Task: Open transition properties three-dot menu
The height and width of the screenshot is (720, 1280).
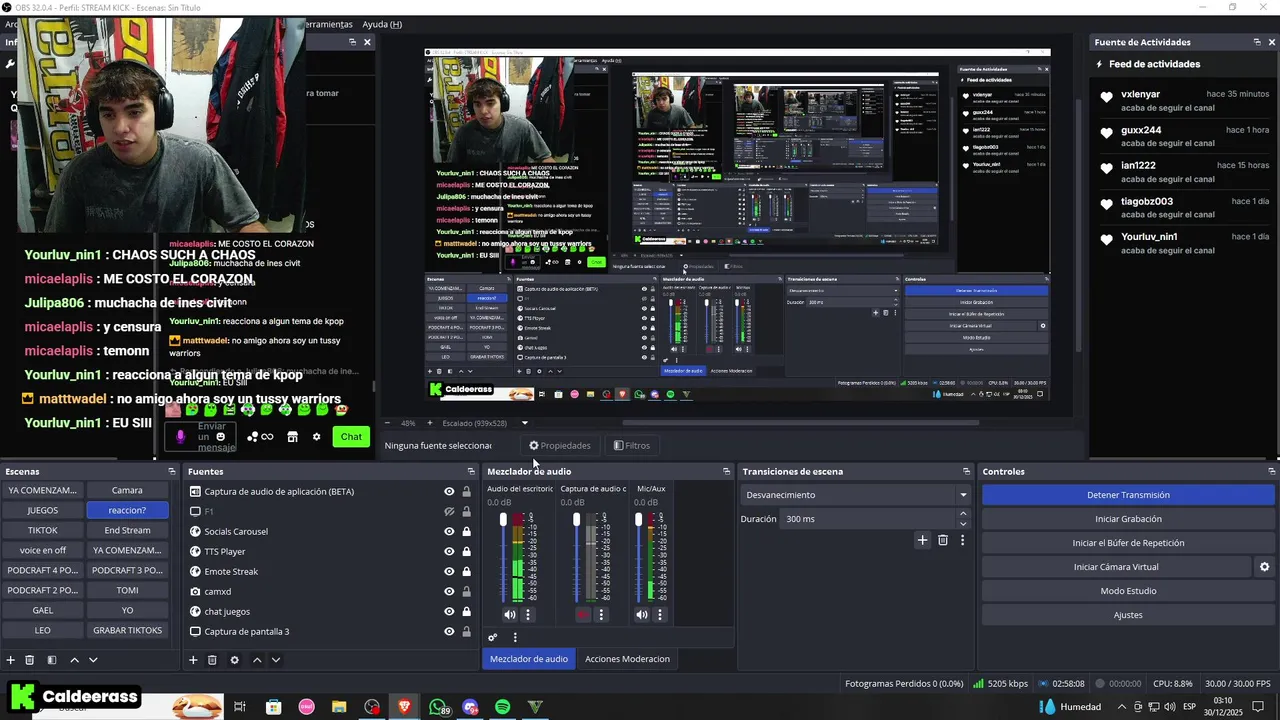Action: tap(963, 540)
